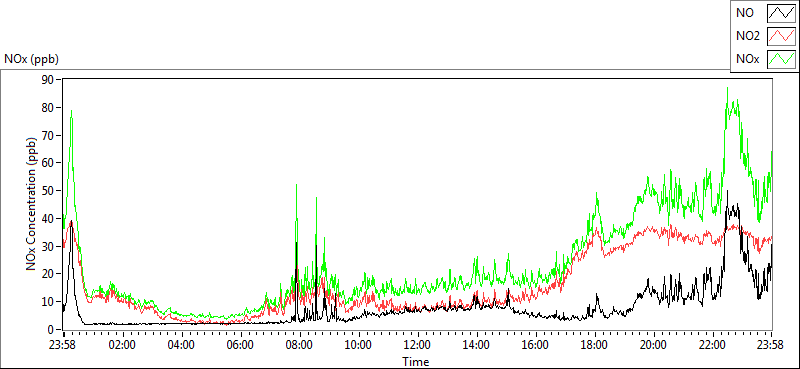Click the 02:00 time axis label

click(122, 344)
